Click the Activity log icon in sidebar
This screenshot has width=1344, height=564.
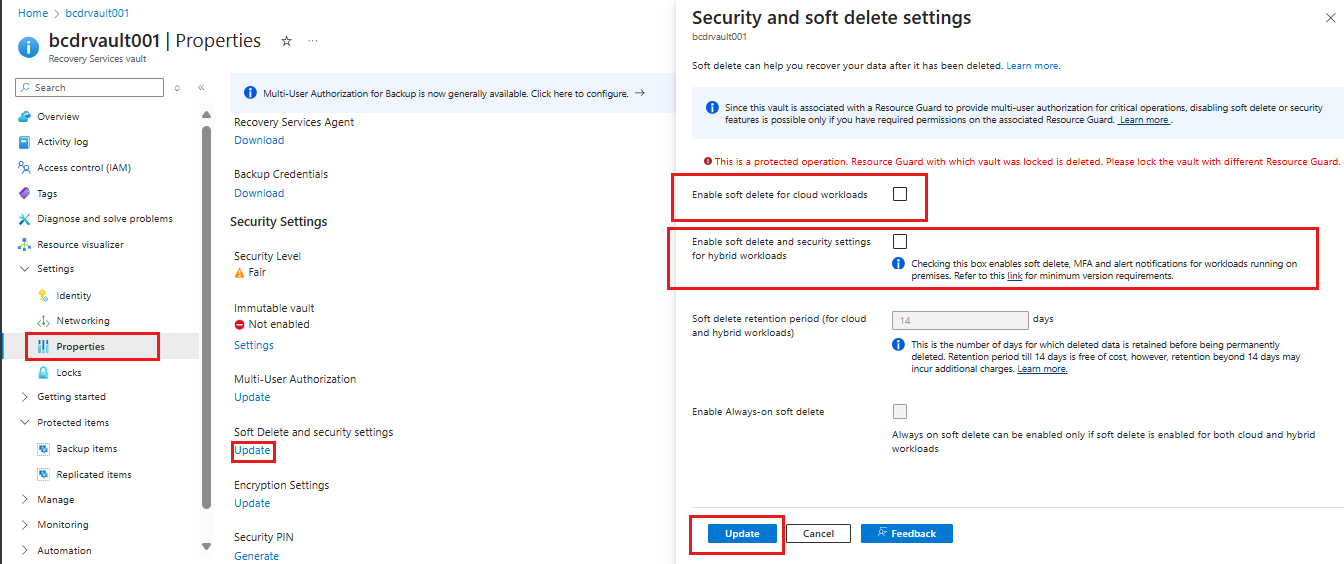tap(25, 142)
